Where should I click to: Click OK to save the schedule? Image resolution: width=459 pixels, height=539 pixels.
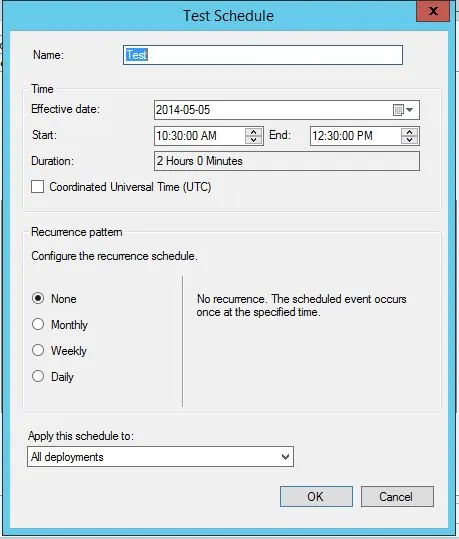point(316,496)
